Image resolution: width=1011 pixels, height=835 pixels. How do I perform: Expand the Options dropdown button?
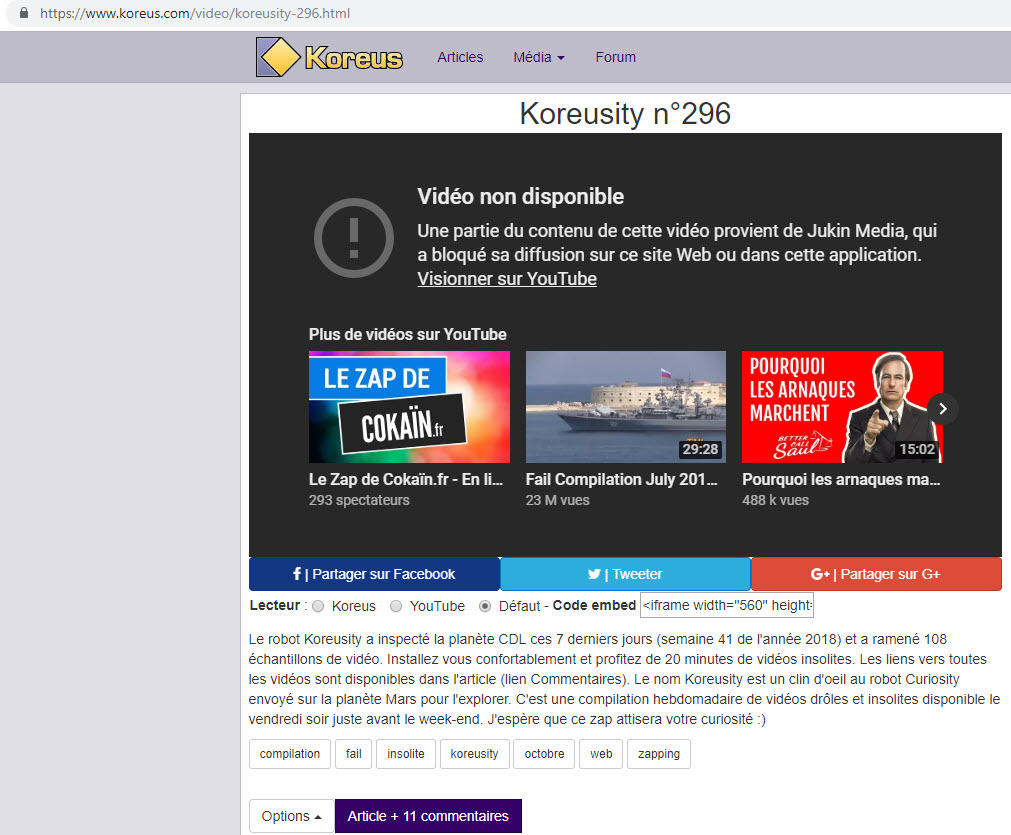tap(291, 816)
